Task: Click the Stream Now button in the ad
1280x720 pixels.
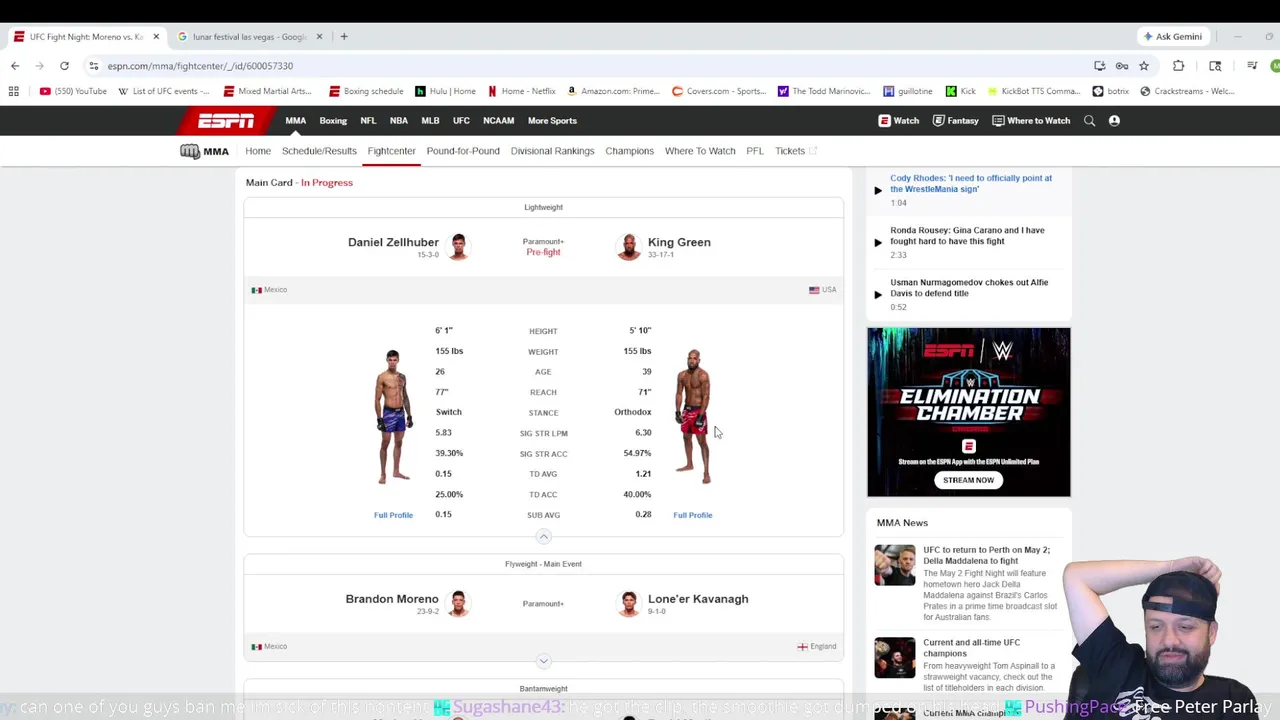Action: tap(968, 480)
